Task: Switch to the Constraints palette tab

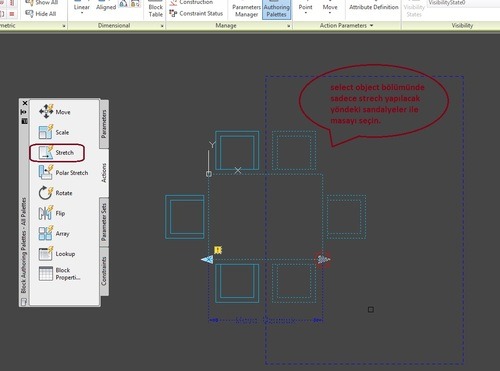Action: 104,271
